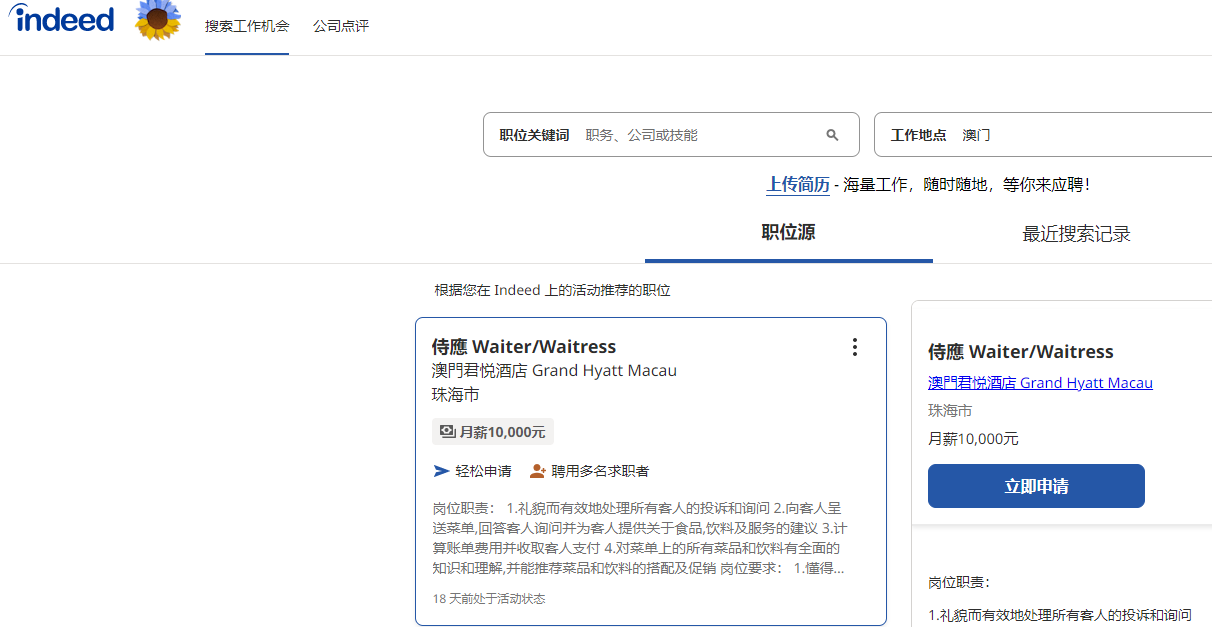Click the 轻松申请 paper plane icon
This screenshot has width=1212, height=627.
coord(441,471)
